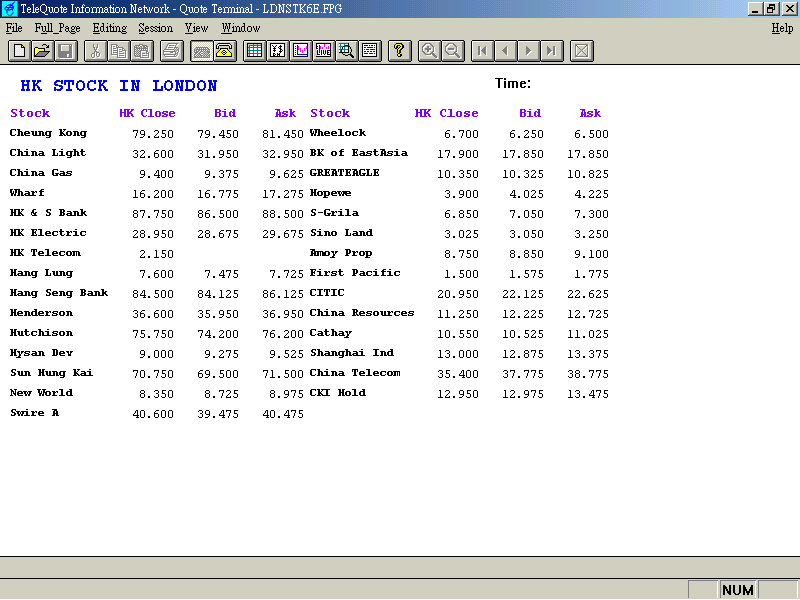Click CITIC bid value 22.125

[523, 294]
